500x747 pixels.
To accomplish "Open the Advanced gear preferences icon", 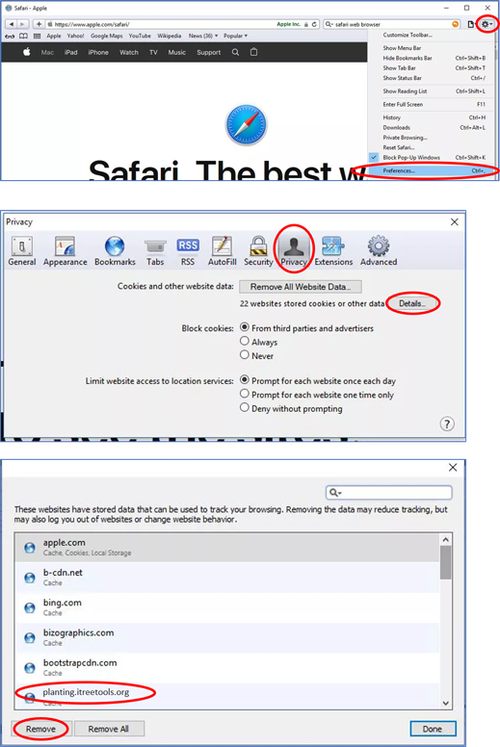I will 379,251.
